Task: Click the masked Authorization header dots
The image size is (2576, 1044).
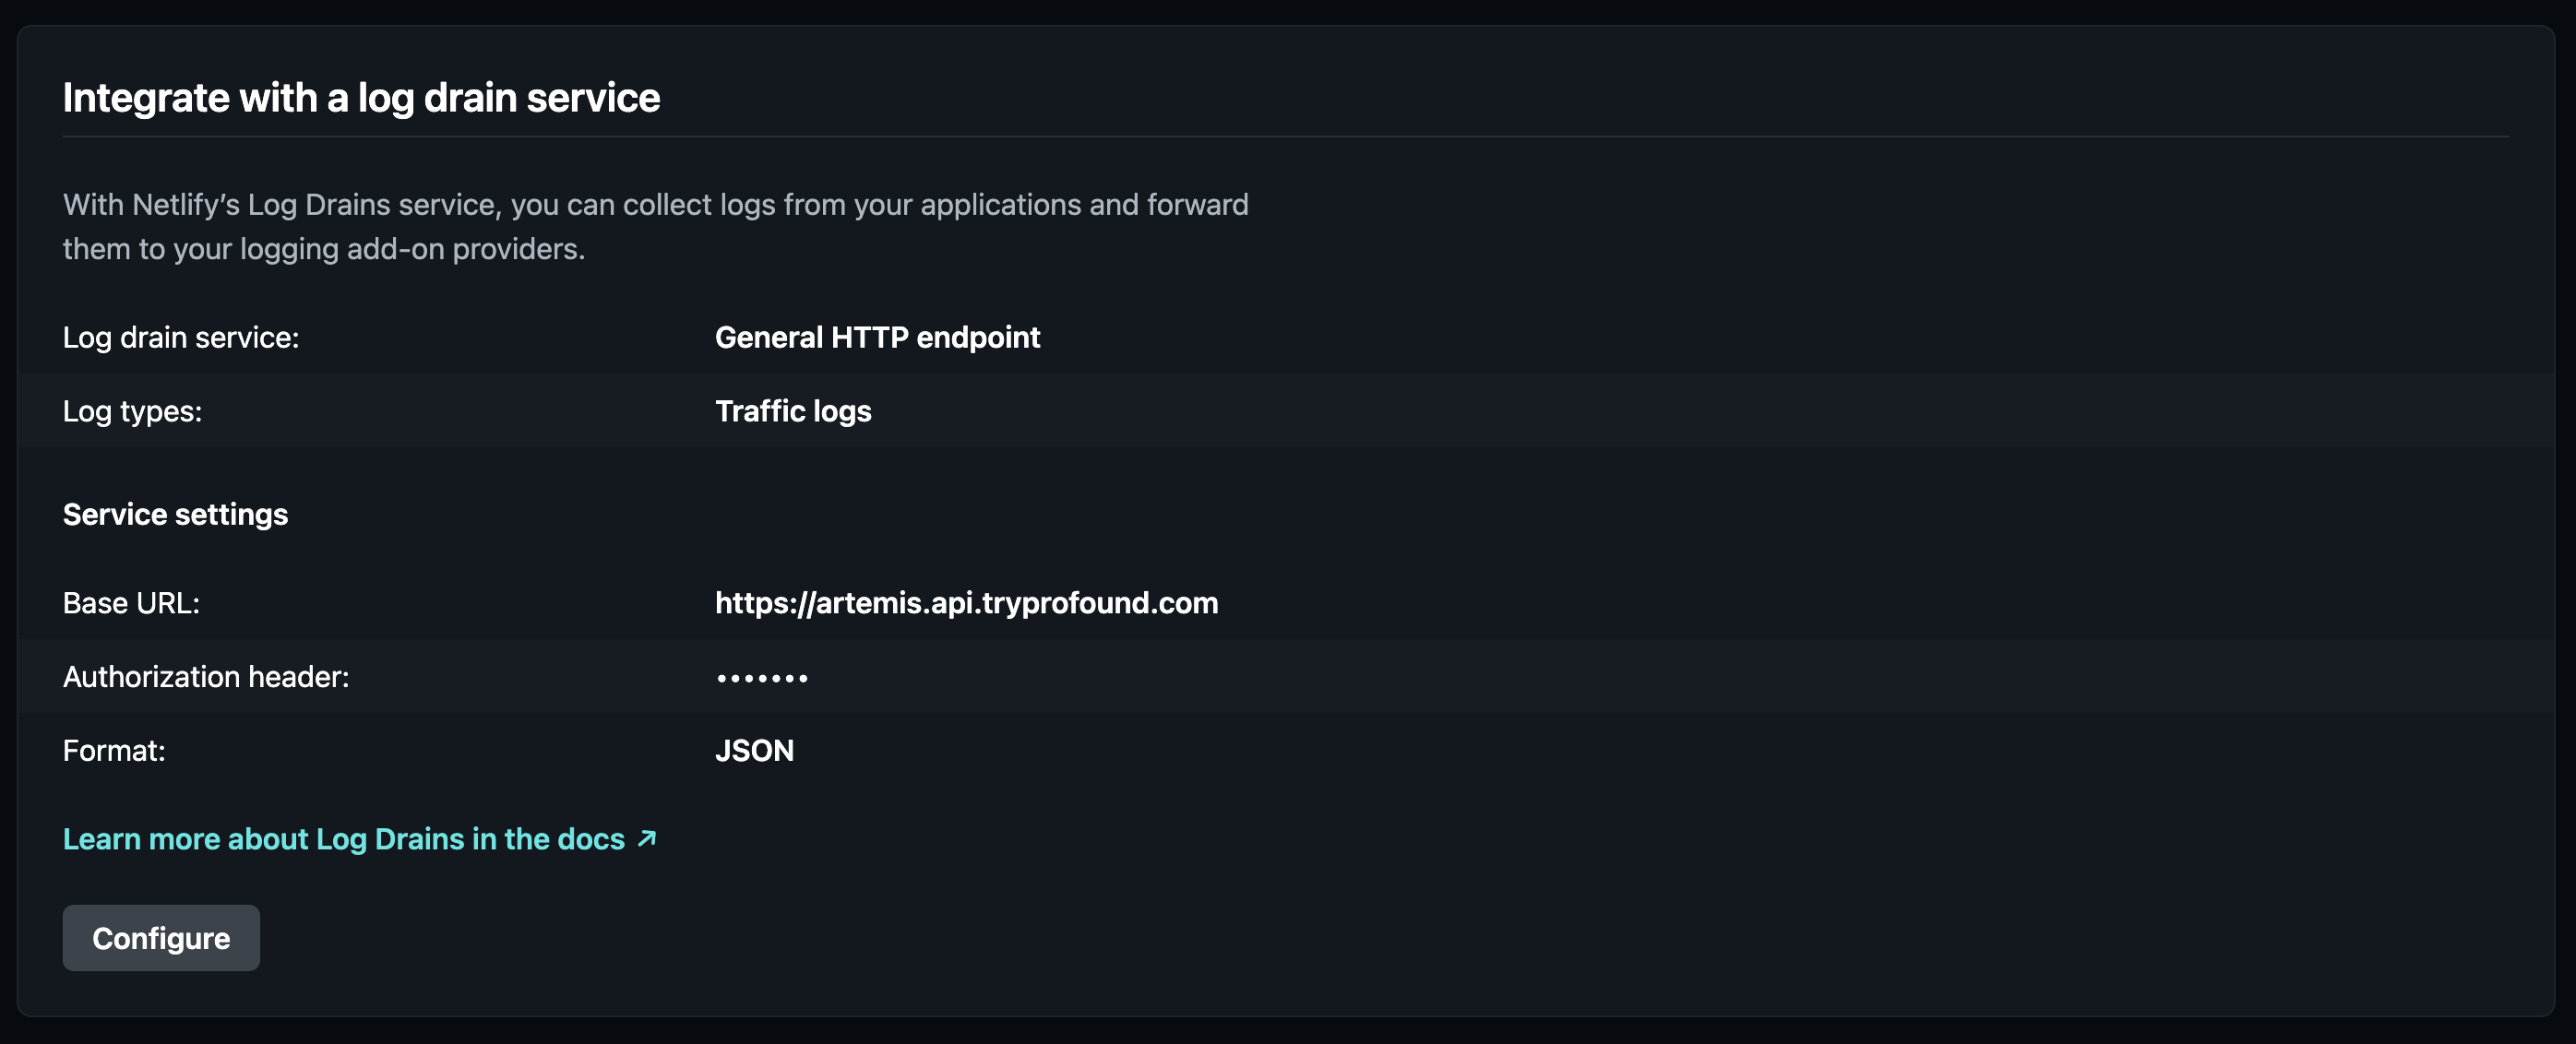Action: (762, 678)
